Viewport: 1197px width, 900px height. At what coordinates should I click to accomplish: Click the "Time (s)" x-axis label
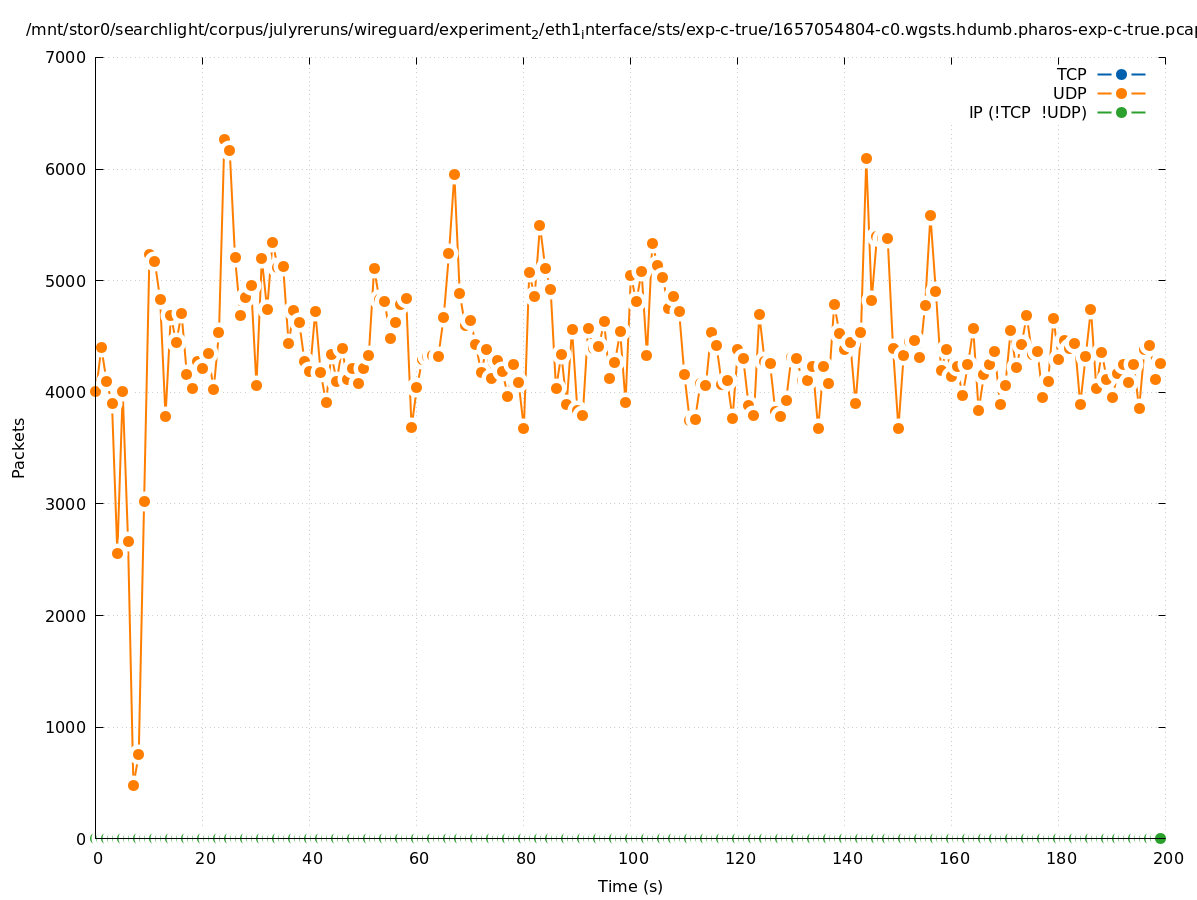click(630, 886)
